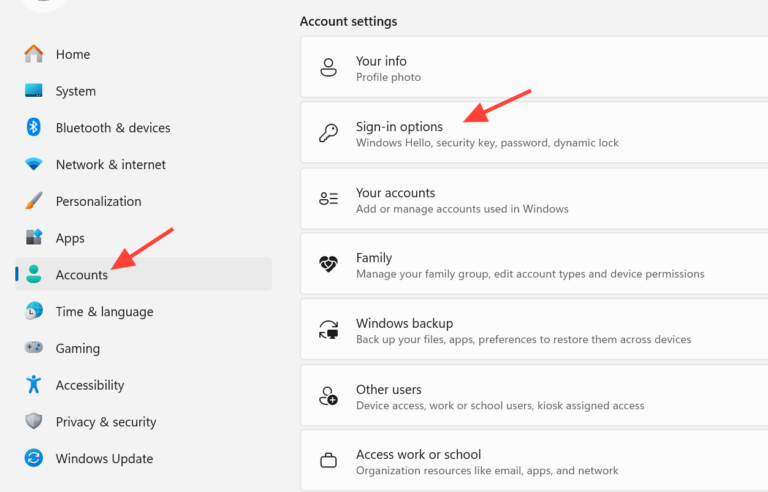Click the Access work or school briefcase icon
Image resolution: width=768 pixels, height=492 pixels.
329,461
